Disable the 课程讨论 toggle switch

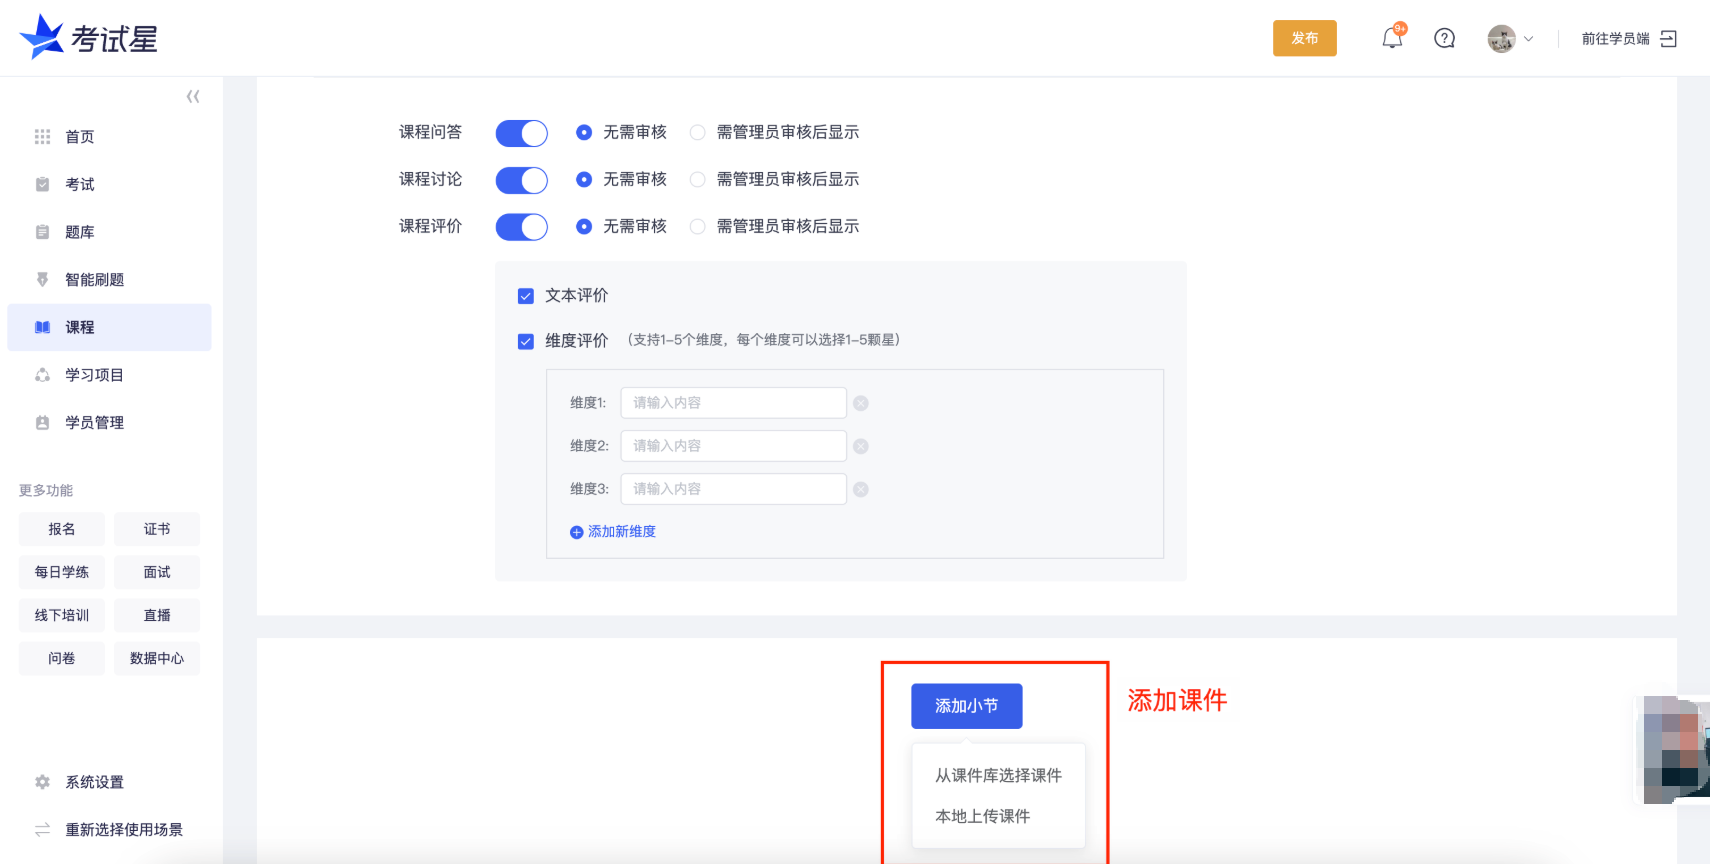521,180
